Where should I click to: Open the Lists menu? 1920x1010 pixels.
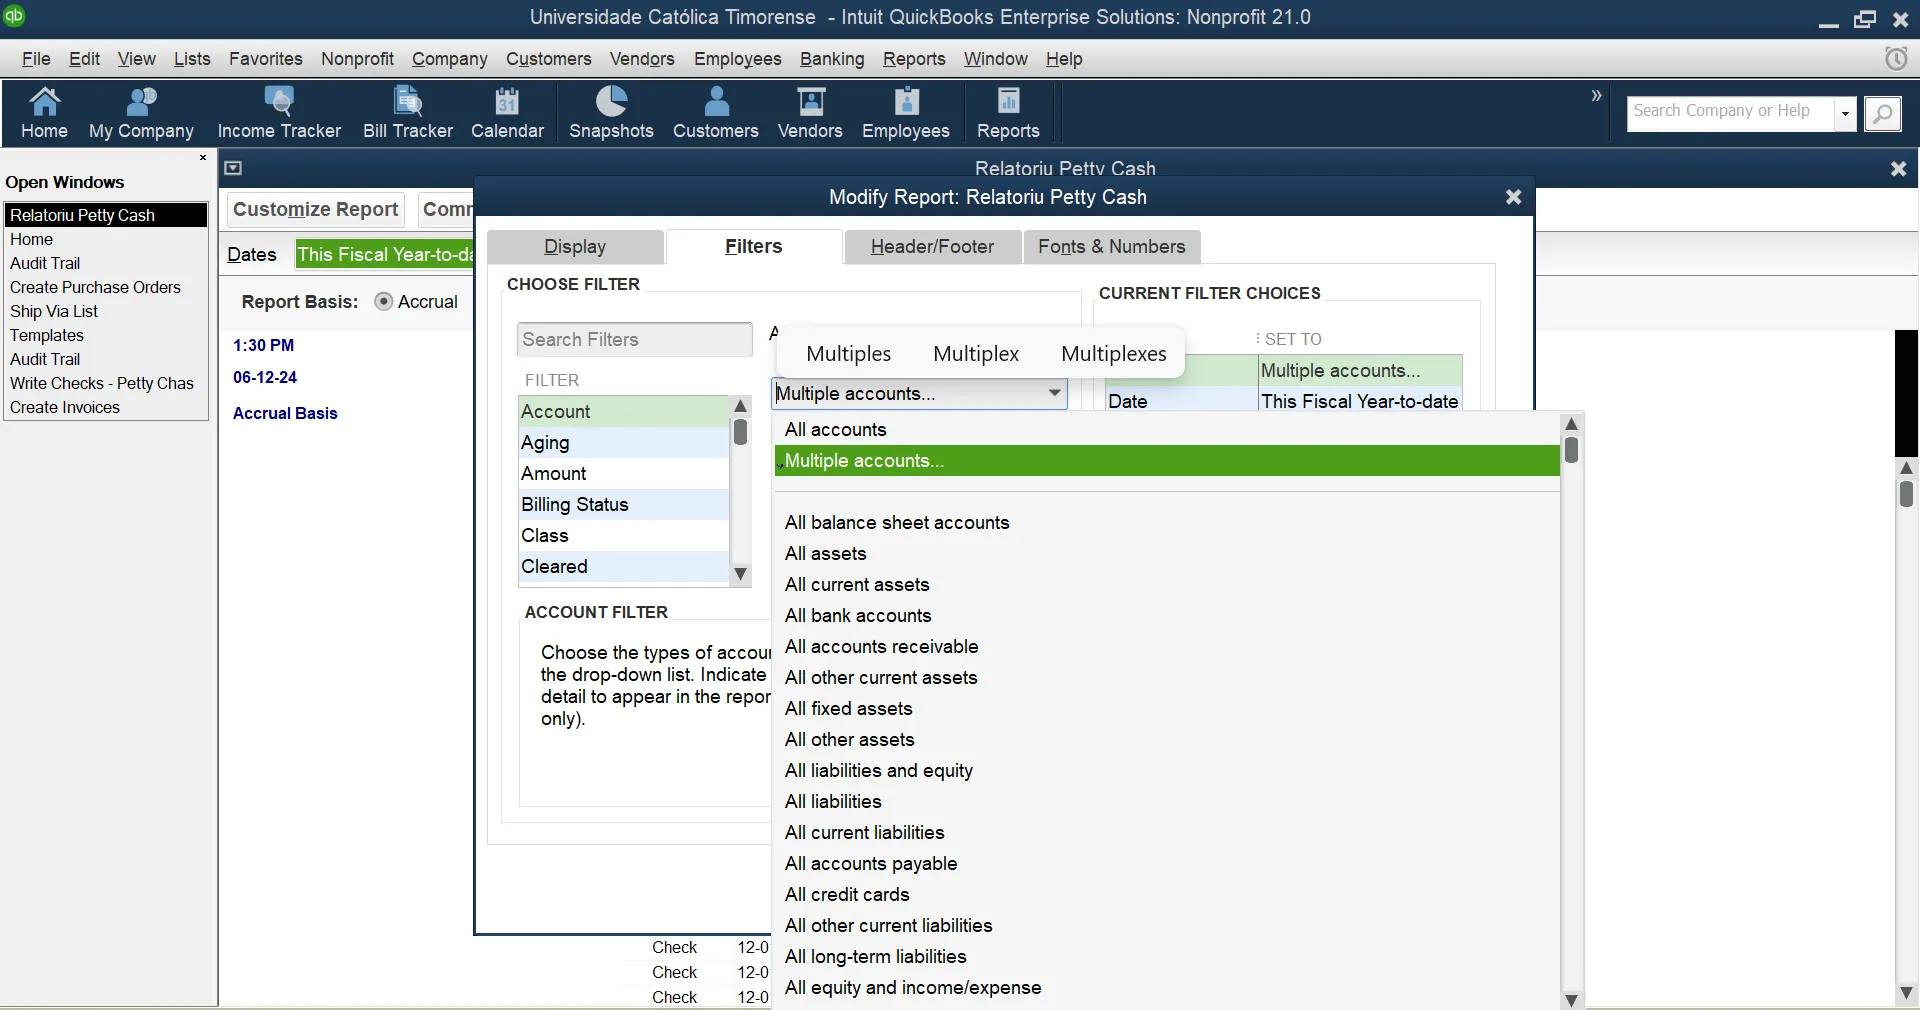192,59
